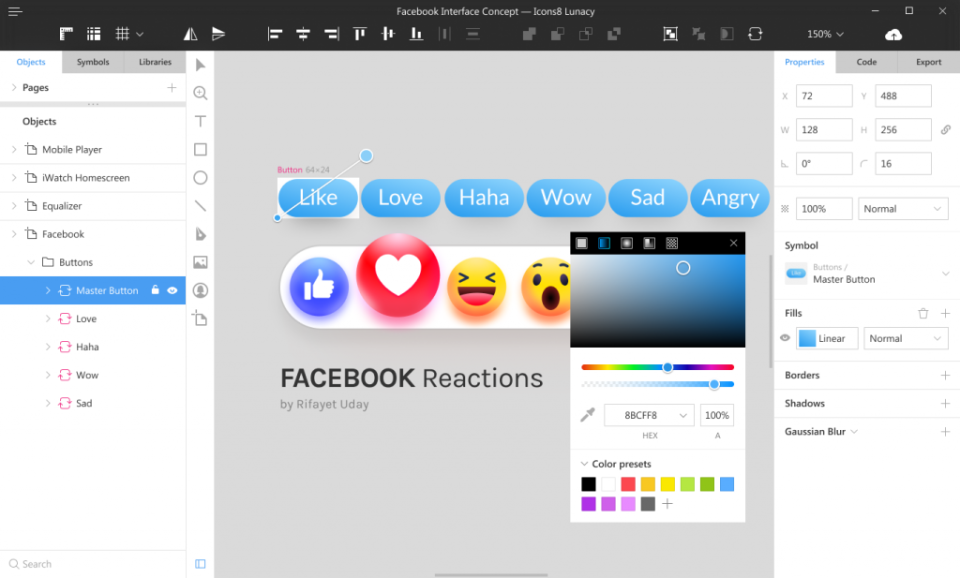Flip the selection vertically
Image resolution: width=960 pixels, height=578 pixels.
point(219,34)
